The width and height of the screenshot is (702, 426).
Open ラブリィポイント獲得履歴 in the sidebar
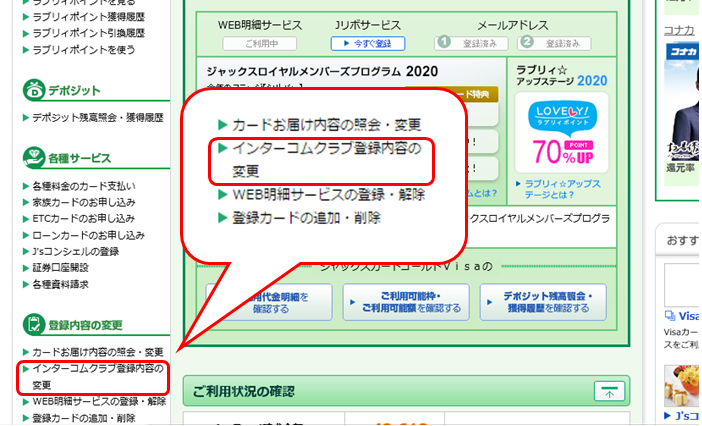point(89,17)
